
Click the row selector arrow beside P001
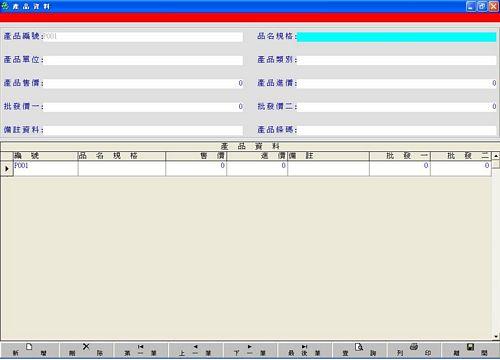7,169
